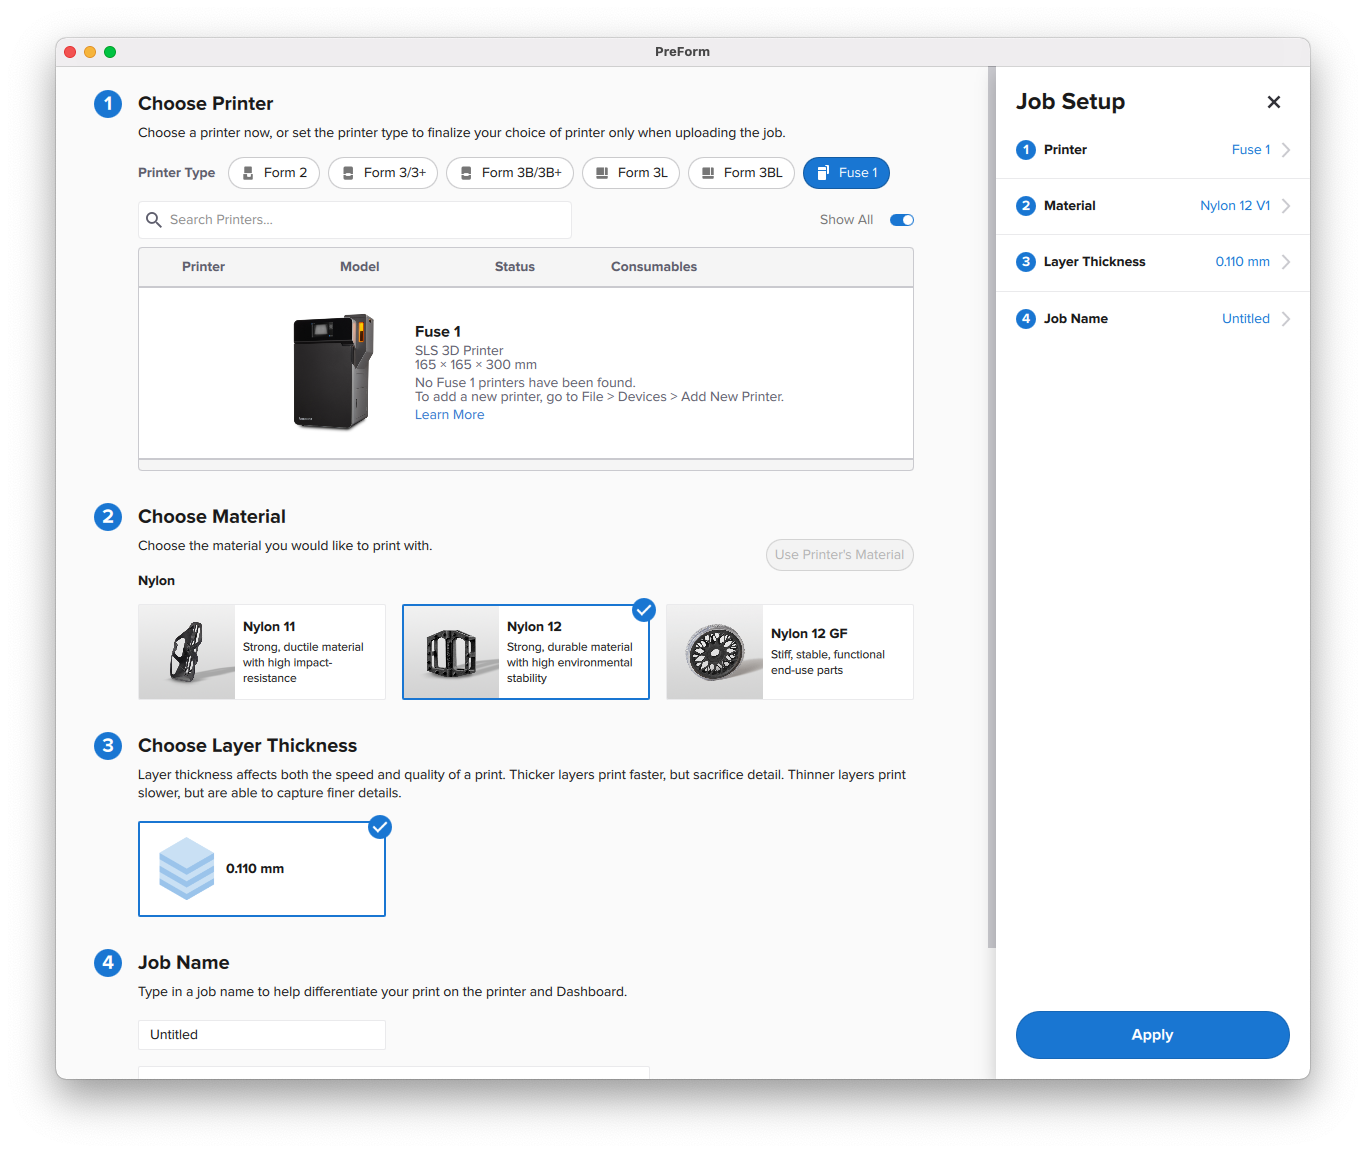Viewport: 1366px width, 1153px height.
Task: Close the Job Setup panel
Action: (1274, 102)
